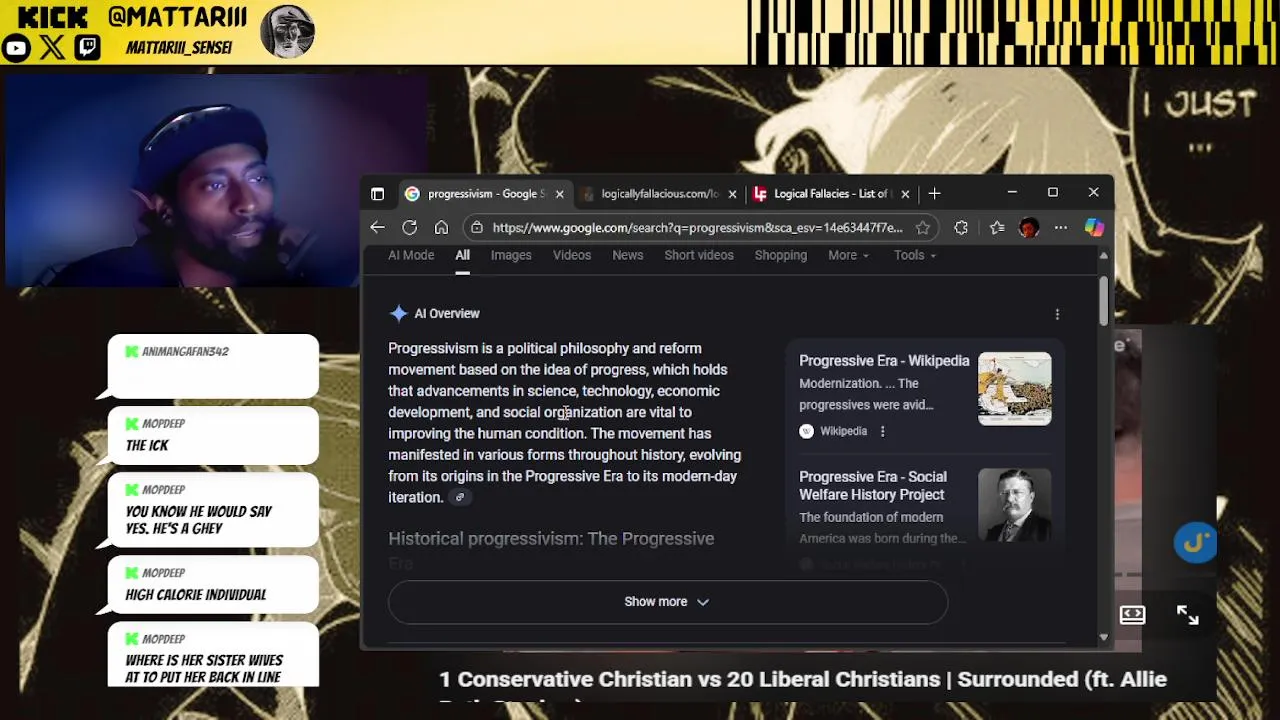This screenshot has height=720, width=1280.
Task: Select the AI Mode search tab
Action: point(411,255)
